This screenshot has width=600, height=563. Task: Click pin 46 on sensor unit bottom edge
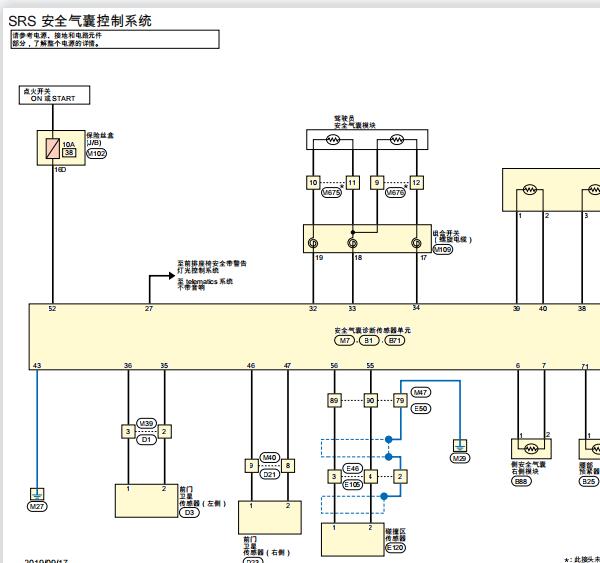251,366
